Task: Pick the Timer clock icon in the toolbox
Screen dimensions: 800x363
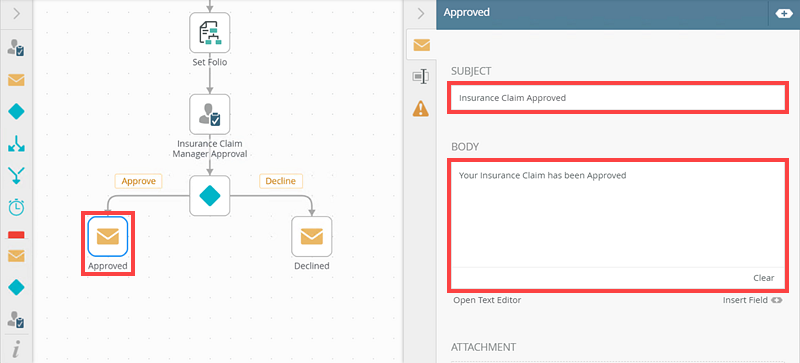Action: [16, 207]
